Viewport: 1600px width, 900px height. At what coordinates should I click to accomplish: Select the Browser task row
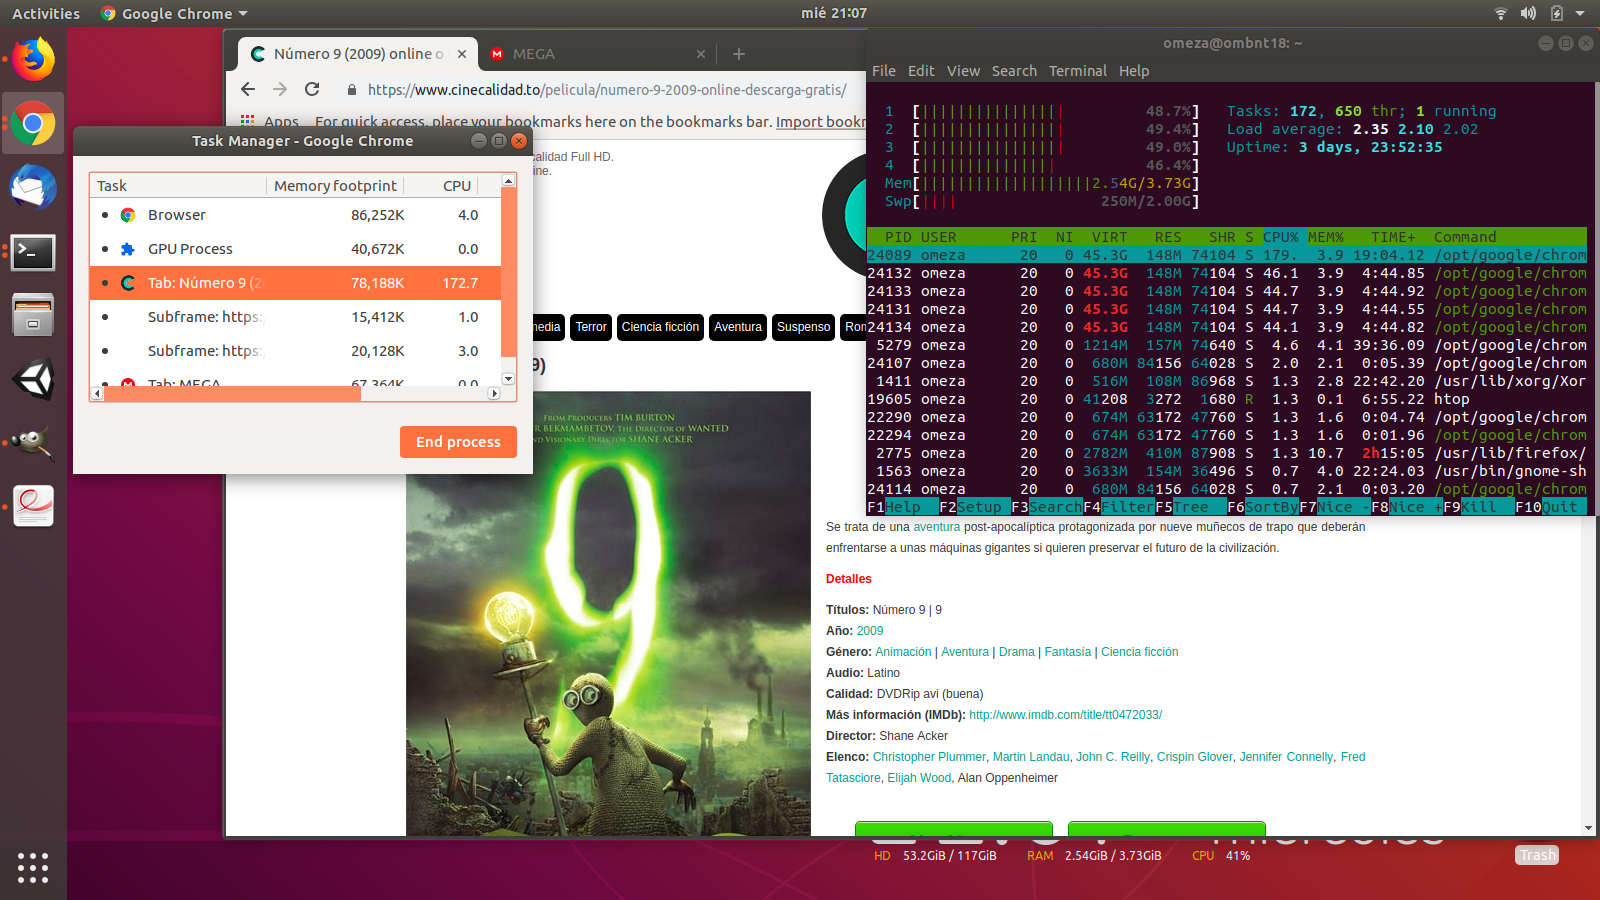point(295,215)
